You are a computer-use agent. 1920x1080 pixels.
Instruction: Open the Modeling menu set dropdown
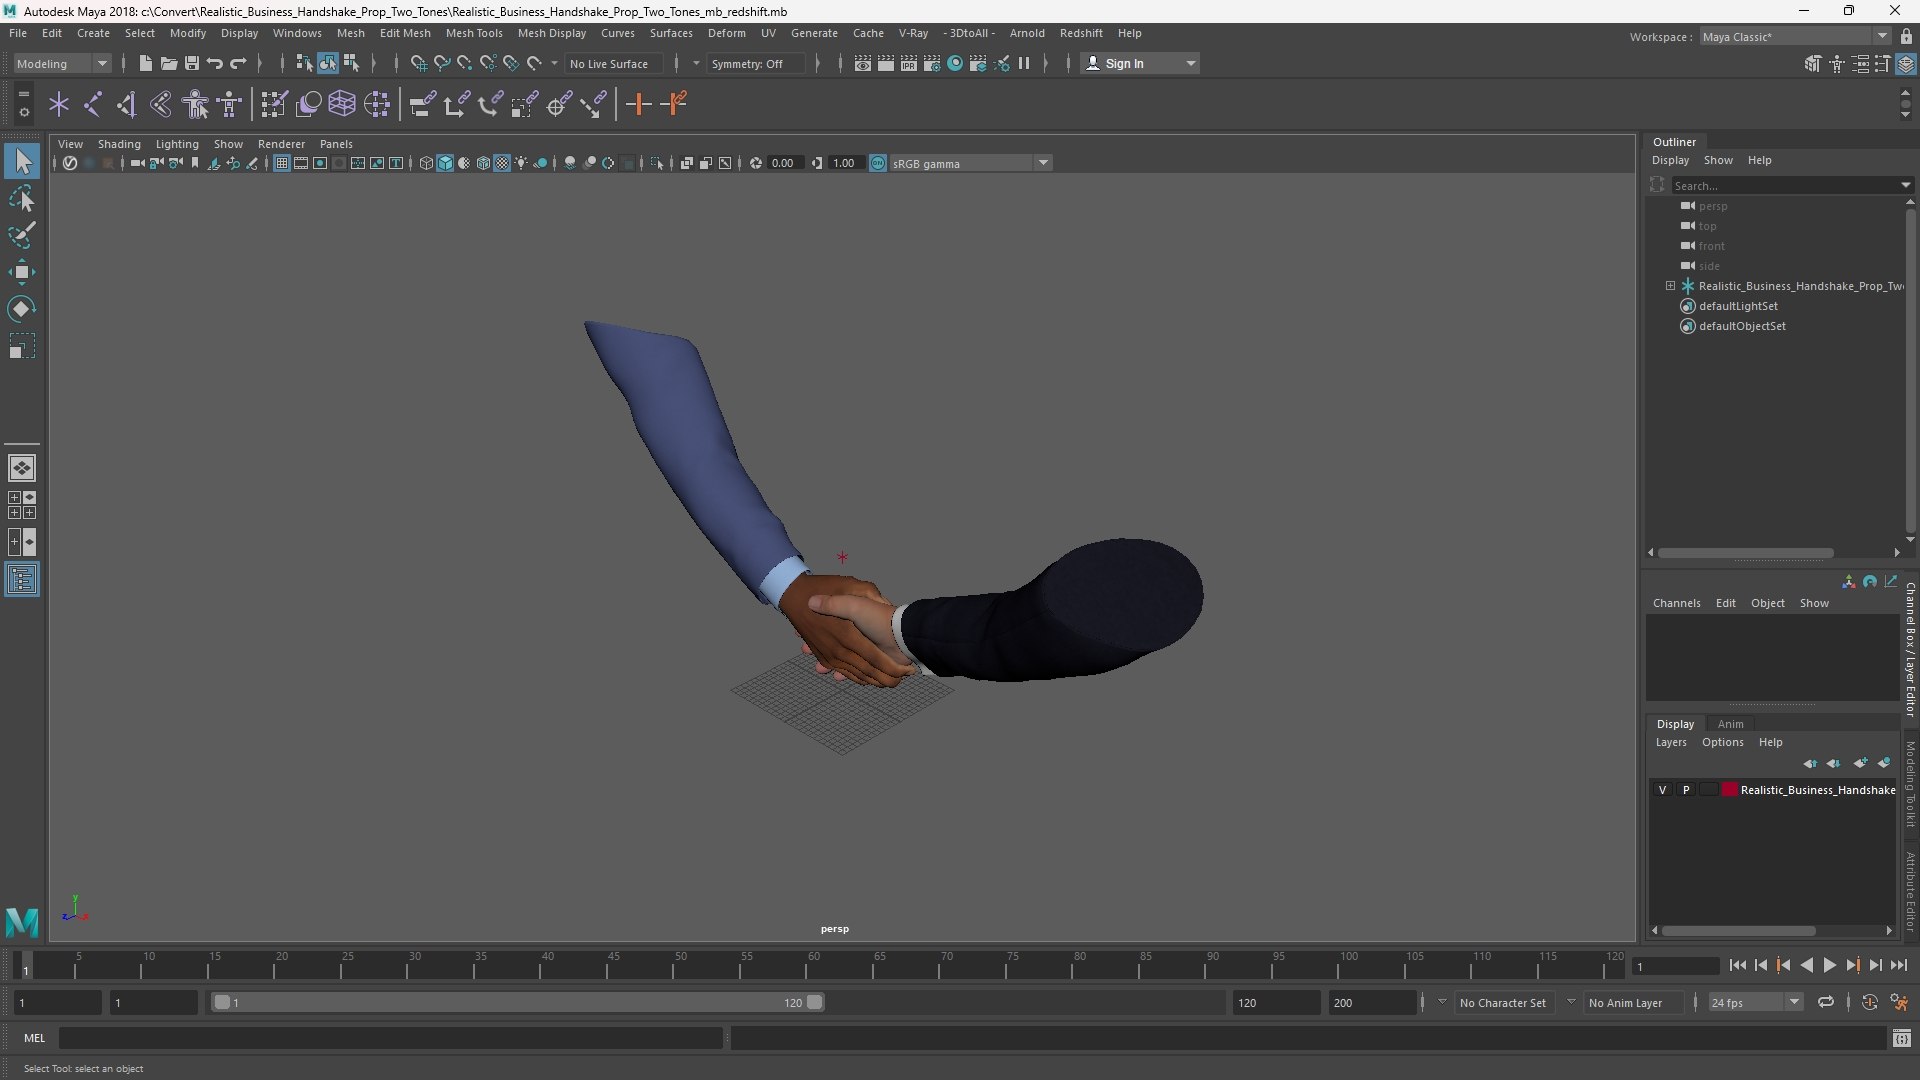pyautogui.click(x=62, y=64)
